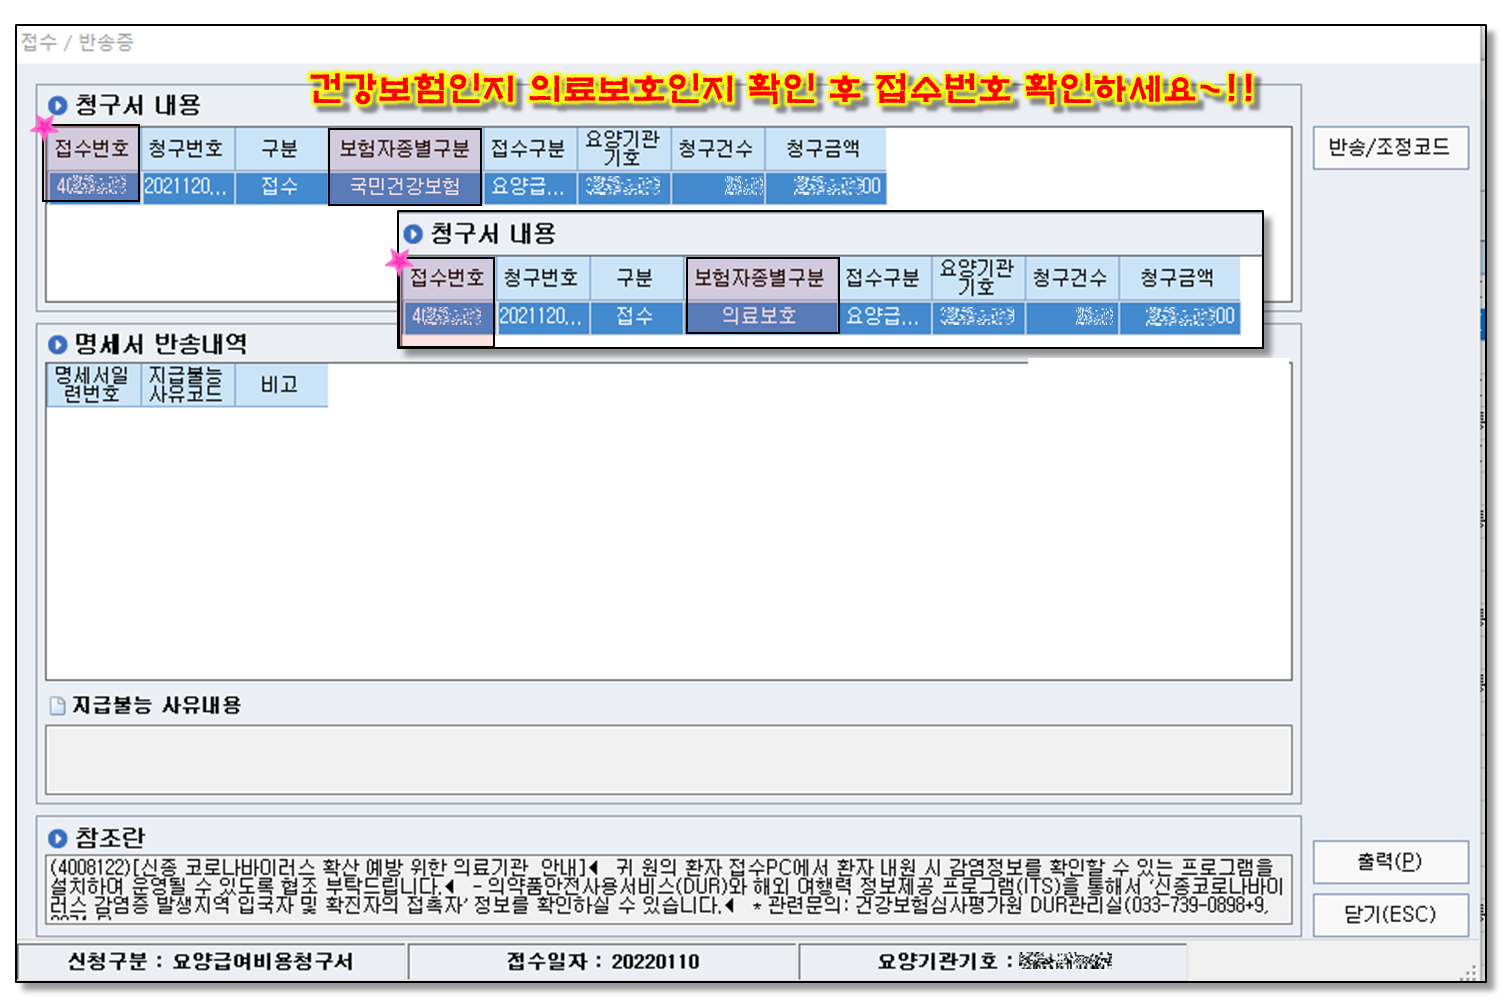Click the 비고 column header
Viewport: 1503px width, 999px height.
(280, 385)
